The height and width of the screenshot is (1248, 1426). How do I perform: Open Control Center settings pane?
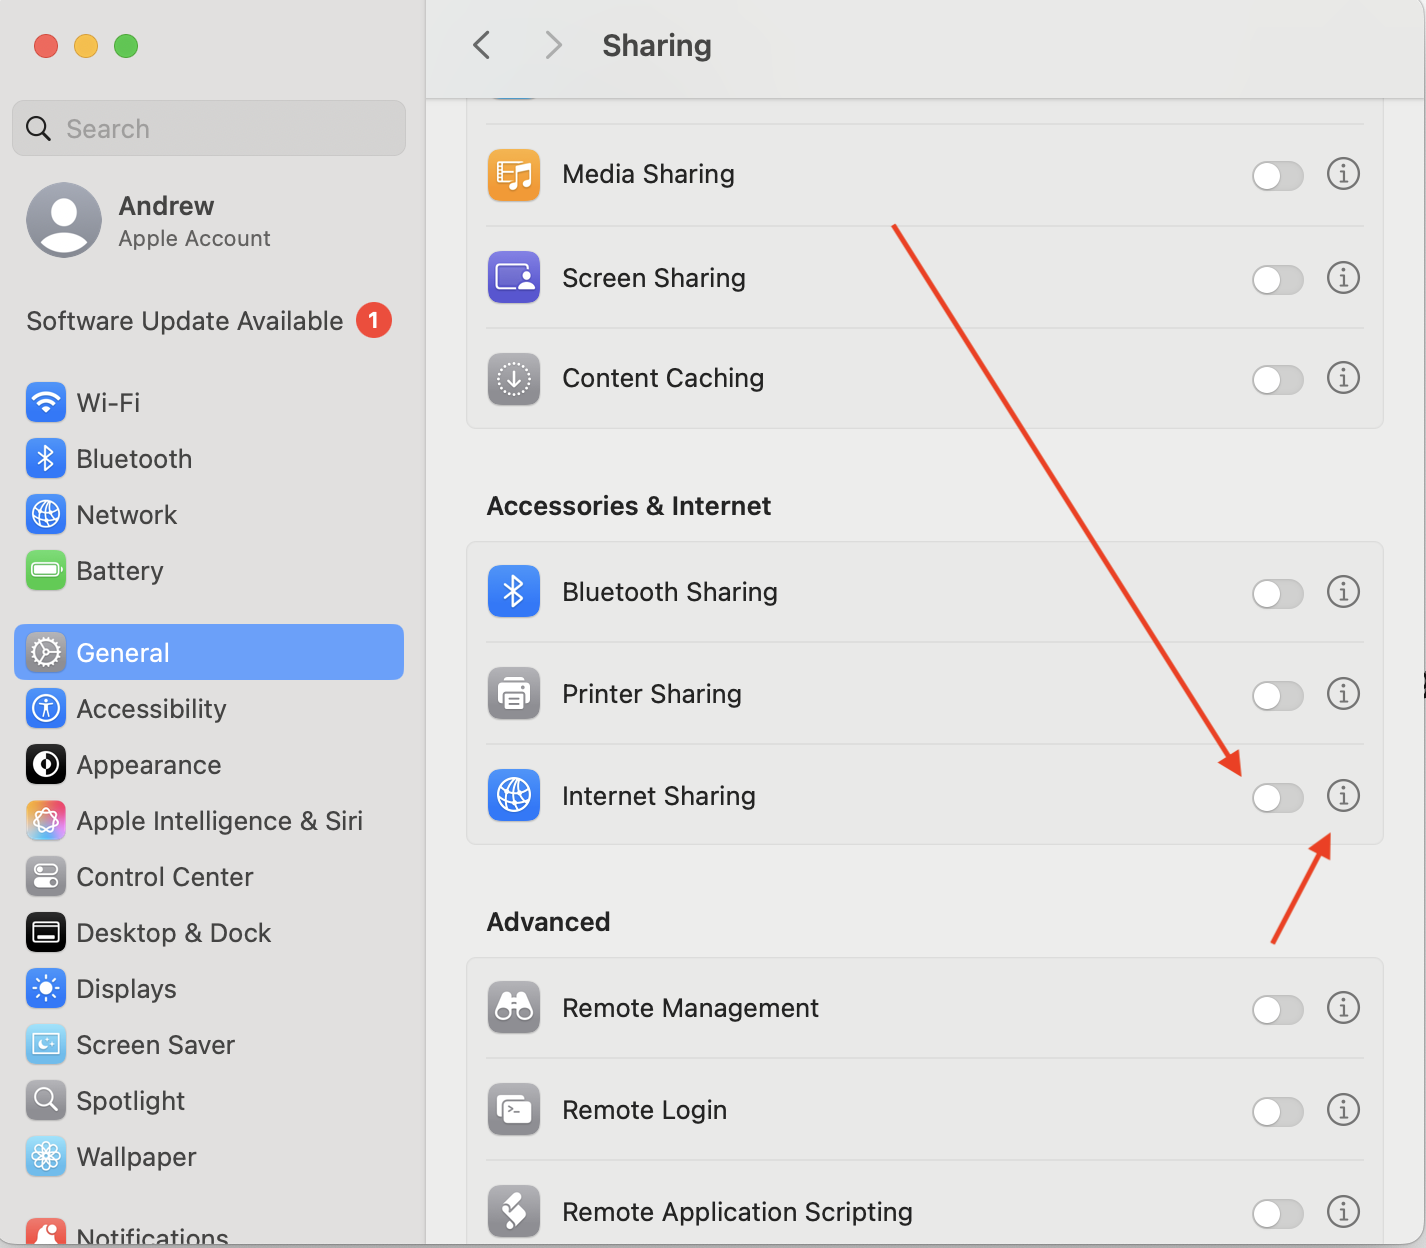point(164,877)
